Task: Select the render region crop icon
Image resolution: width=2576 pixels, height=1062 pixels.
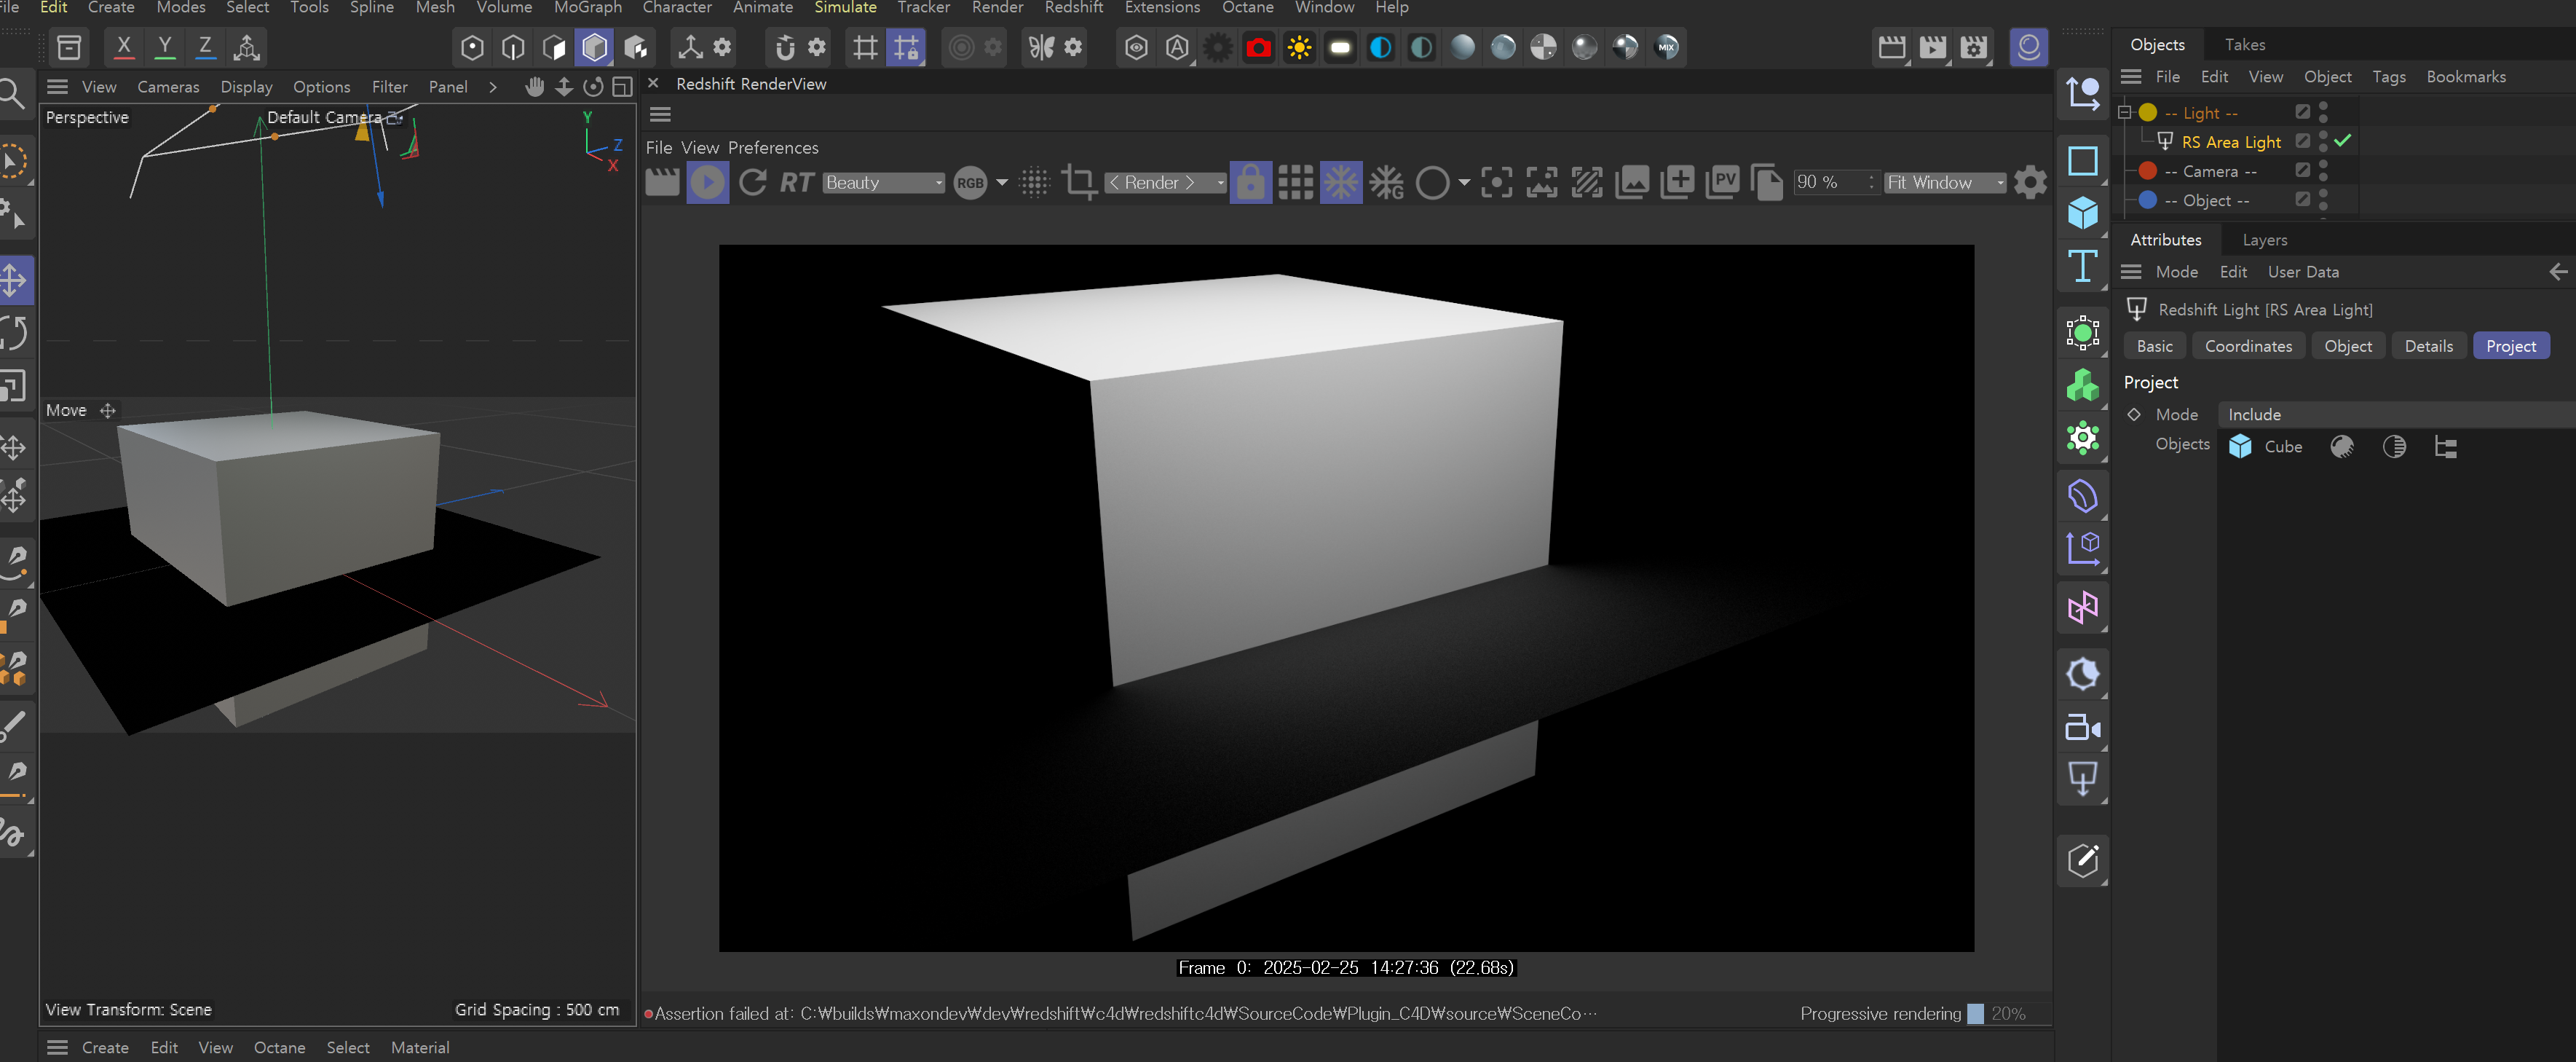Action: pos(1078,183)
